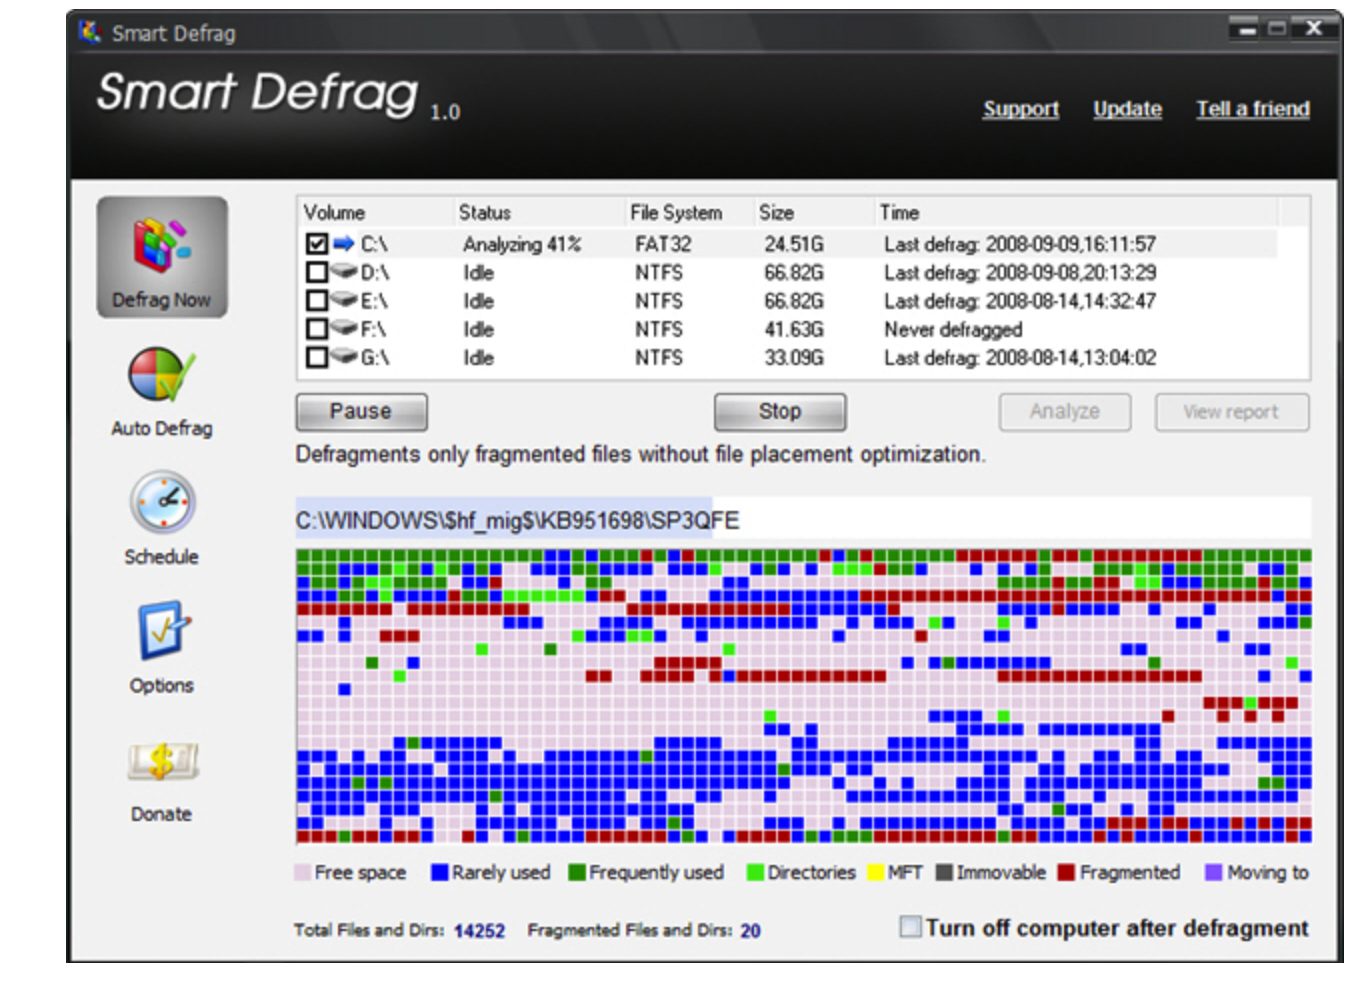This screenshot has width=1372, height=982.
Task: Click the Directories legend swatch
Action: coord(755,872)
